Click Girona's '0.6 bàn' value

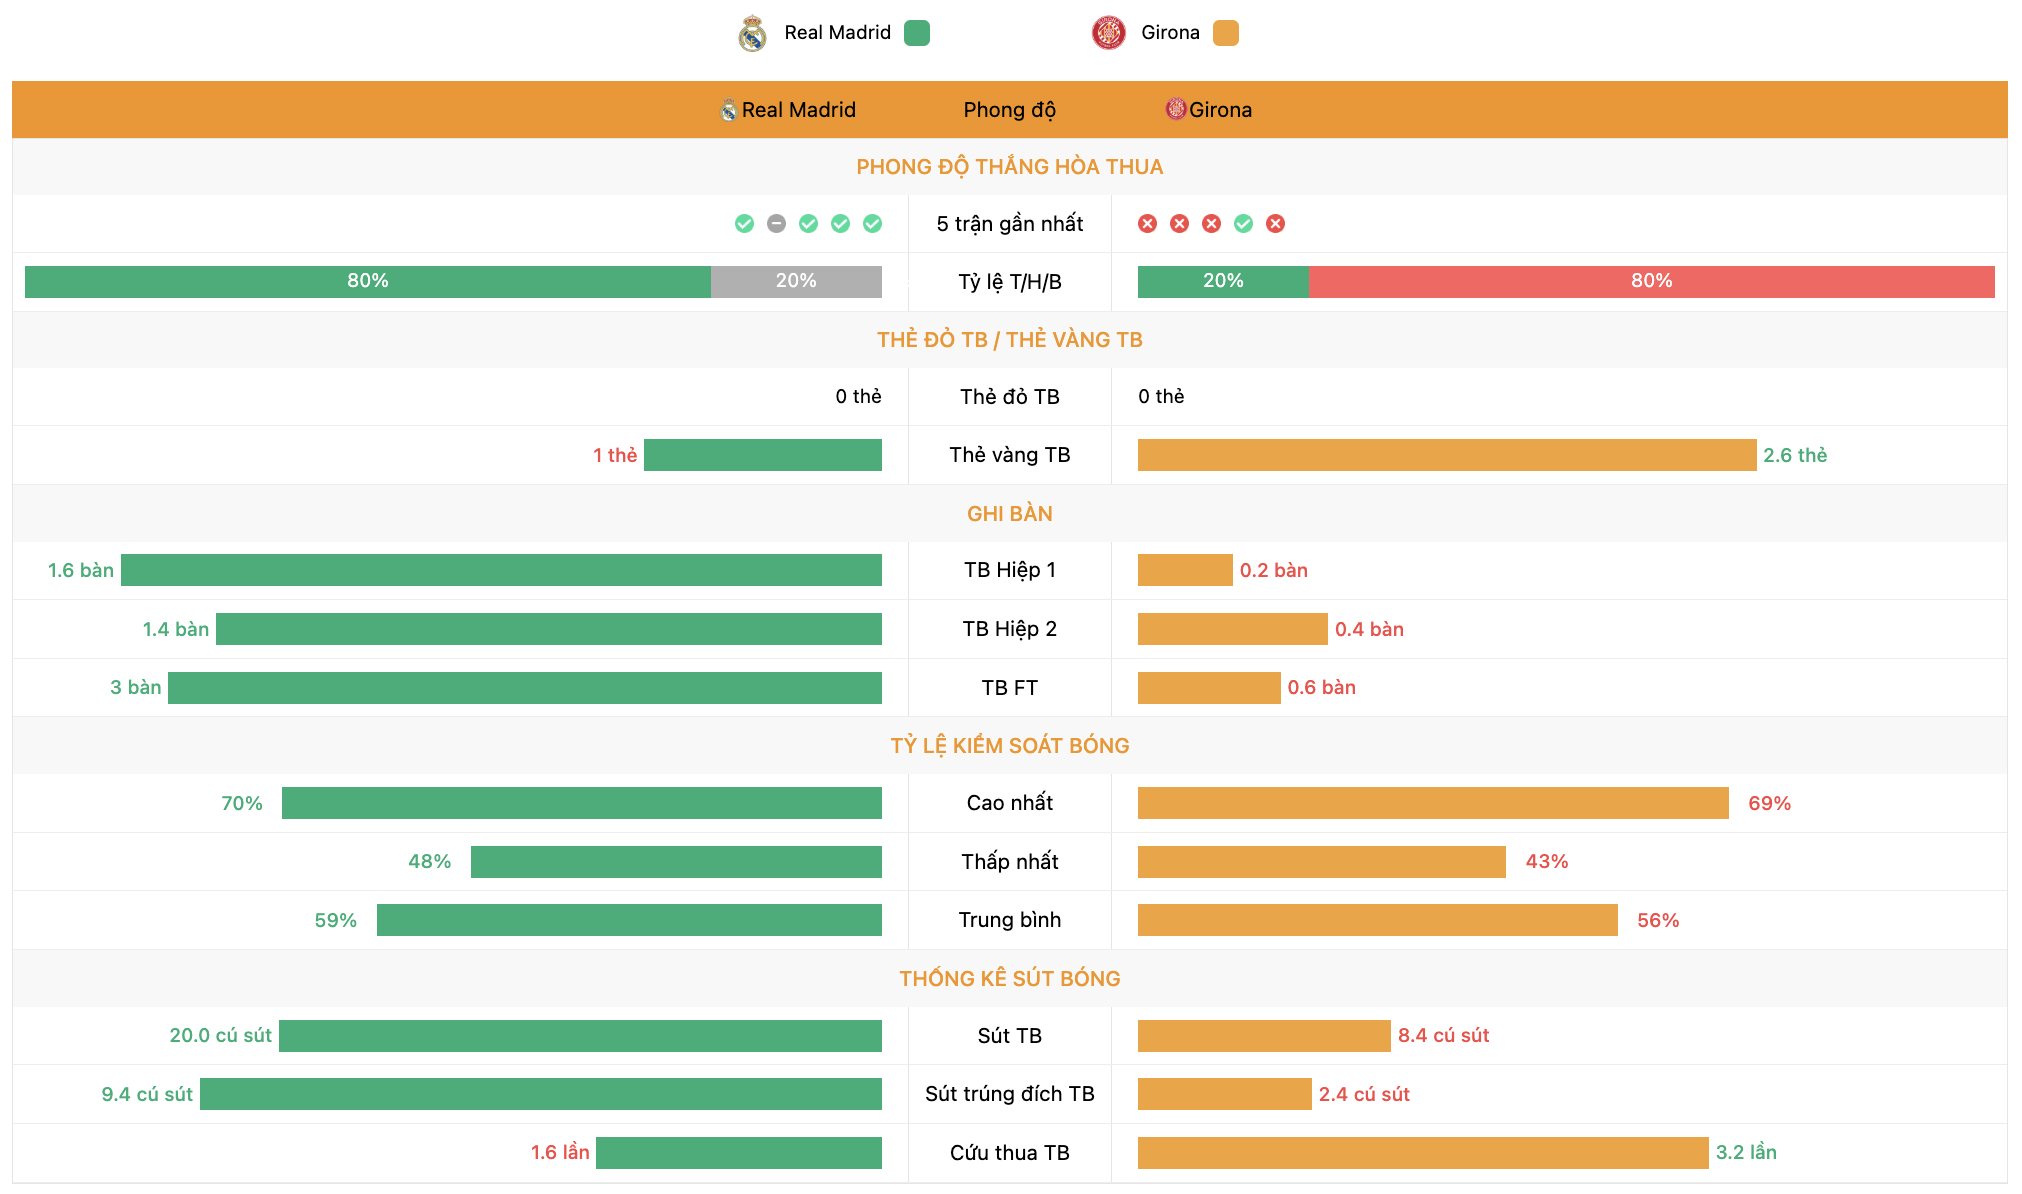coord(1321,687)
